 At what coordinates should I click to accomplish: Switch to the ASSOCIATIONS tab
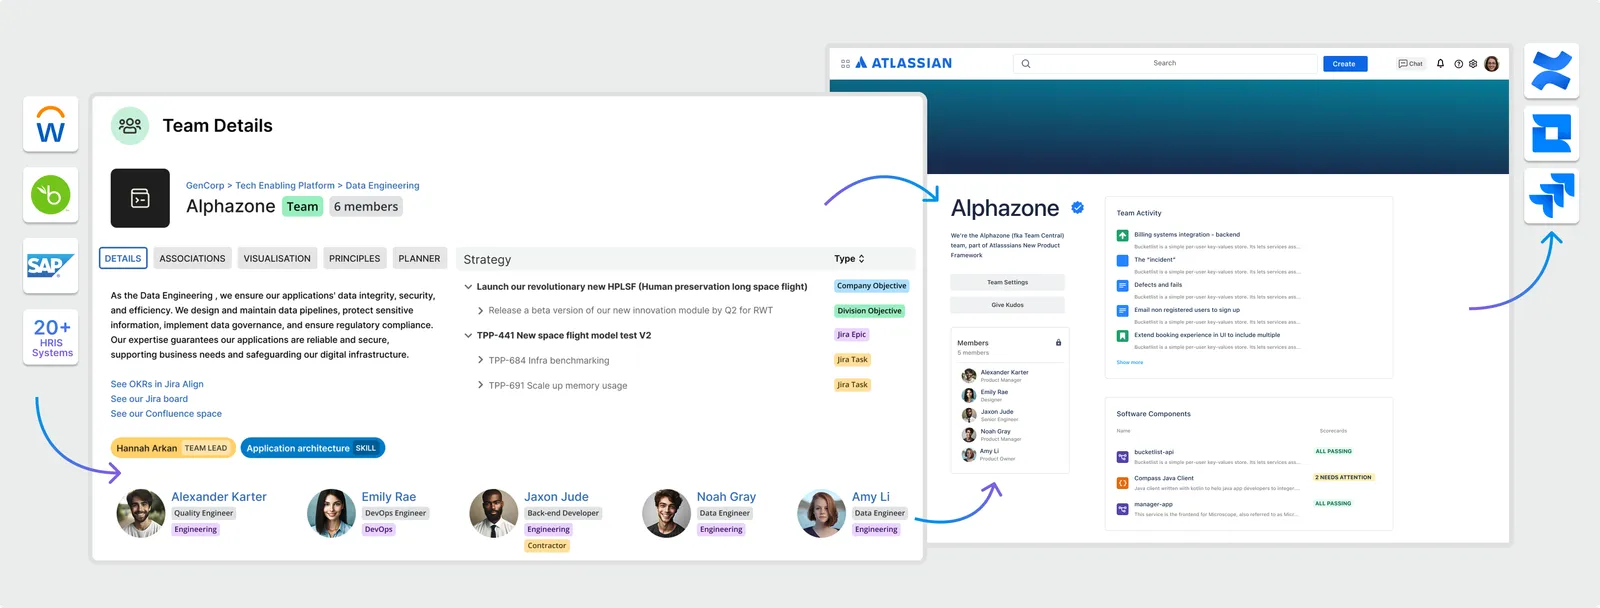click(x=192, y=259)
